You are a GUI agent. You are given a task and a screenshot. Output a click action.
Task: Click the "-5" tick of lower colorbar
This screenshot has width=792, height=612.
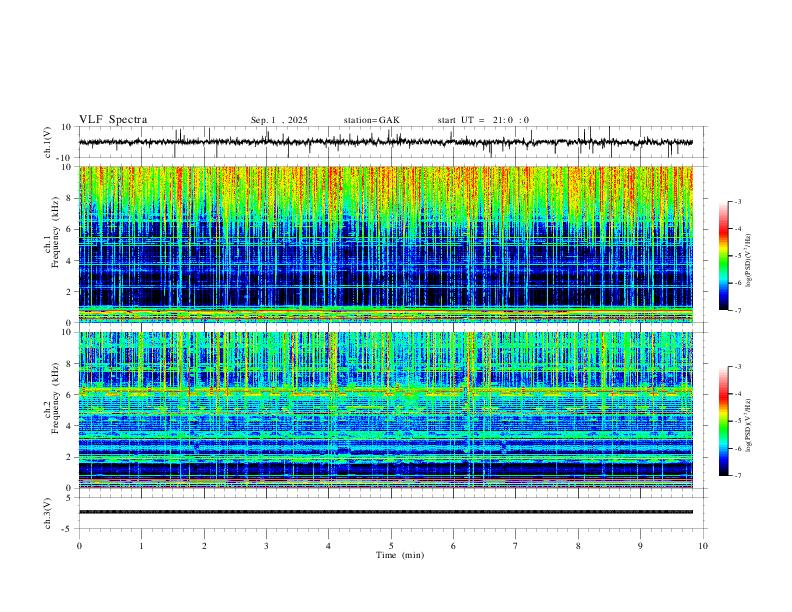(738, 421)
